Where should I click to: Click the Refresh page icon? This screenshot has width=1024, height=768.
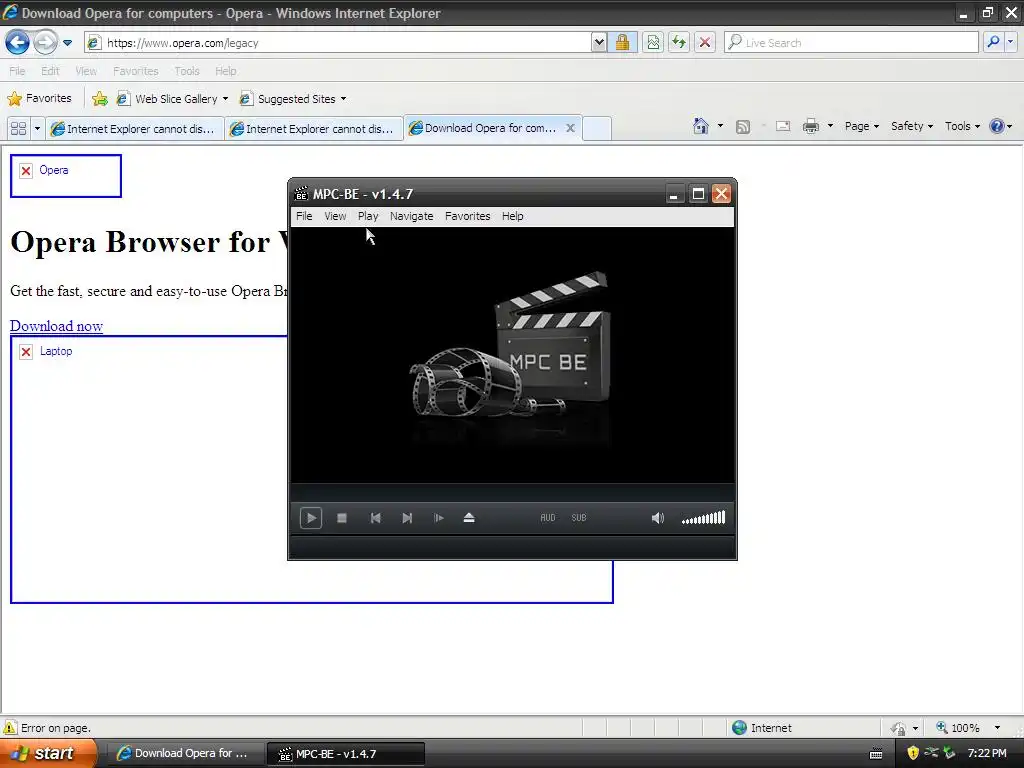point(679,43)
